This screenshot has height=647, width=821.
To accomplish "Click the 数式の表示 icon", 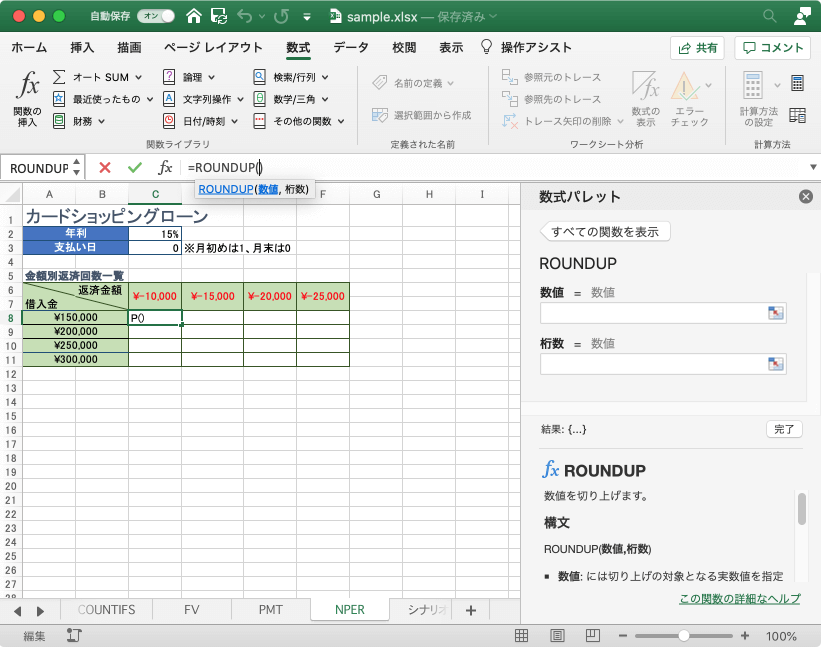I will pyautogui.click(x=645, y=85).
